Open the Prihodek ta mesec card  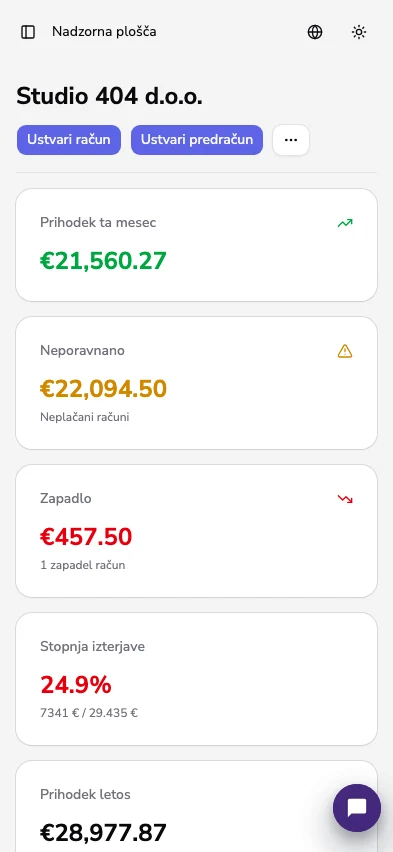tap(196, 245)
